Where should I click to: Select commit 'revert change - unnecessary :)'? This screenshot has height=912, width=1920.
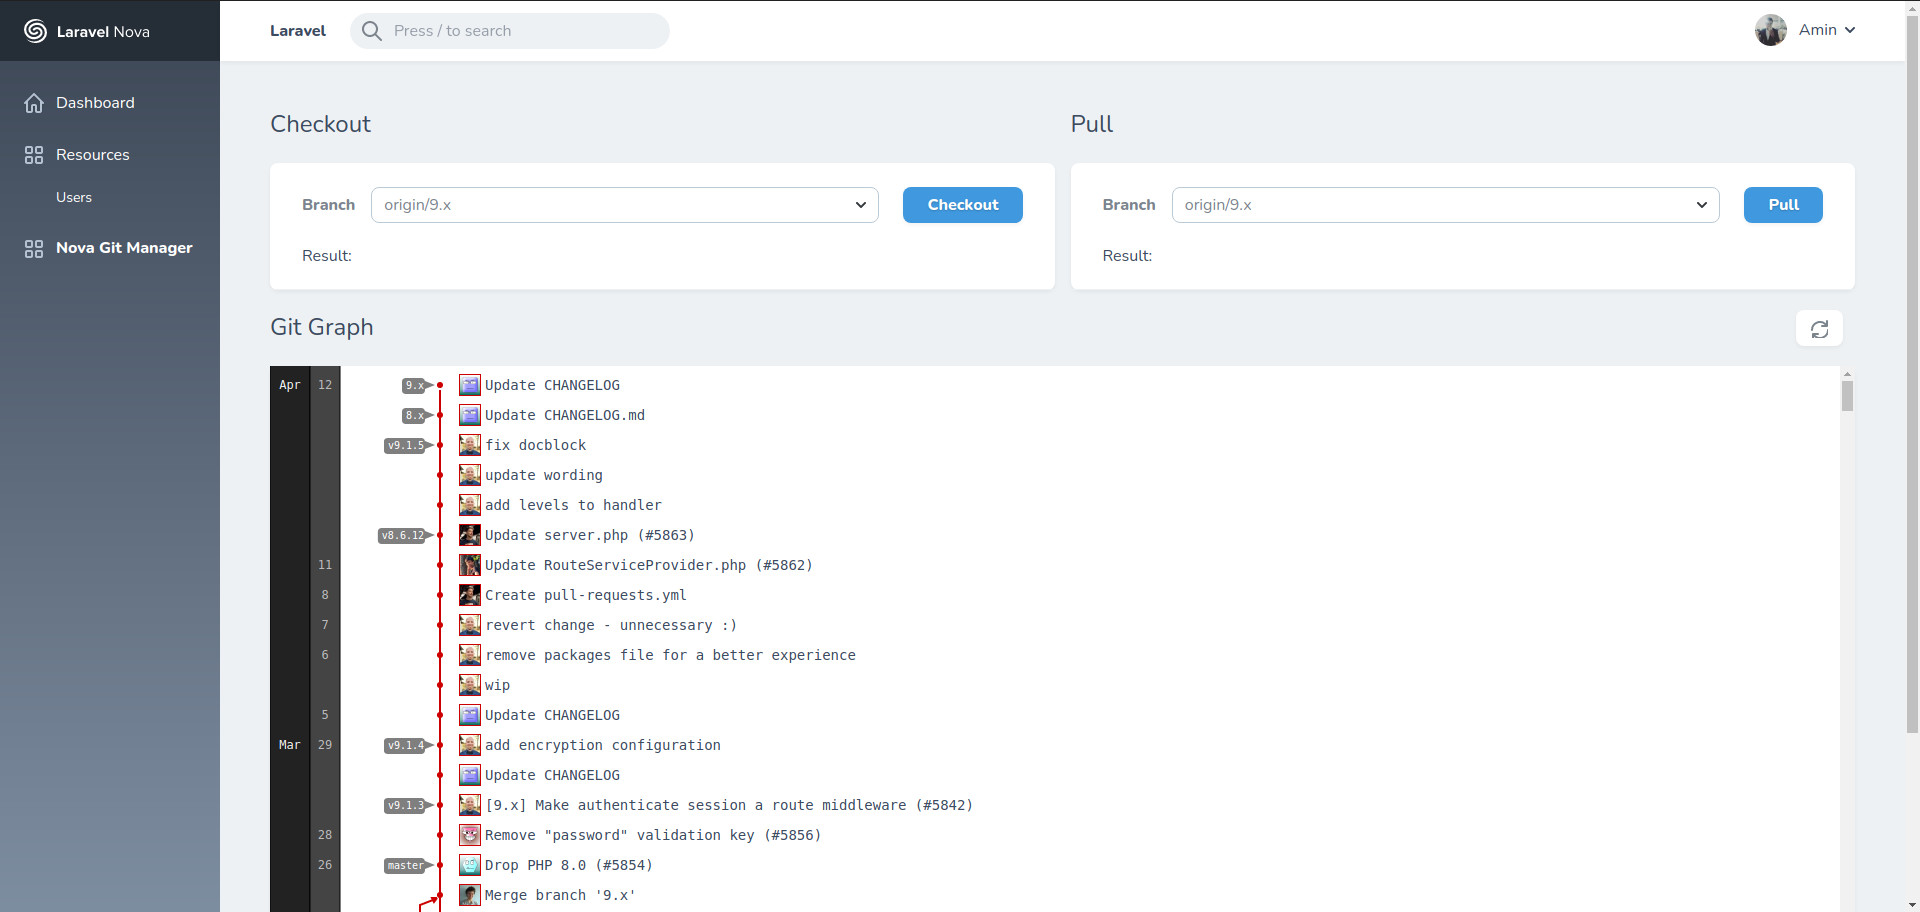611,625
